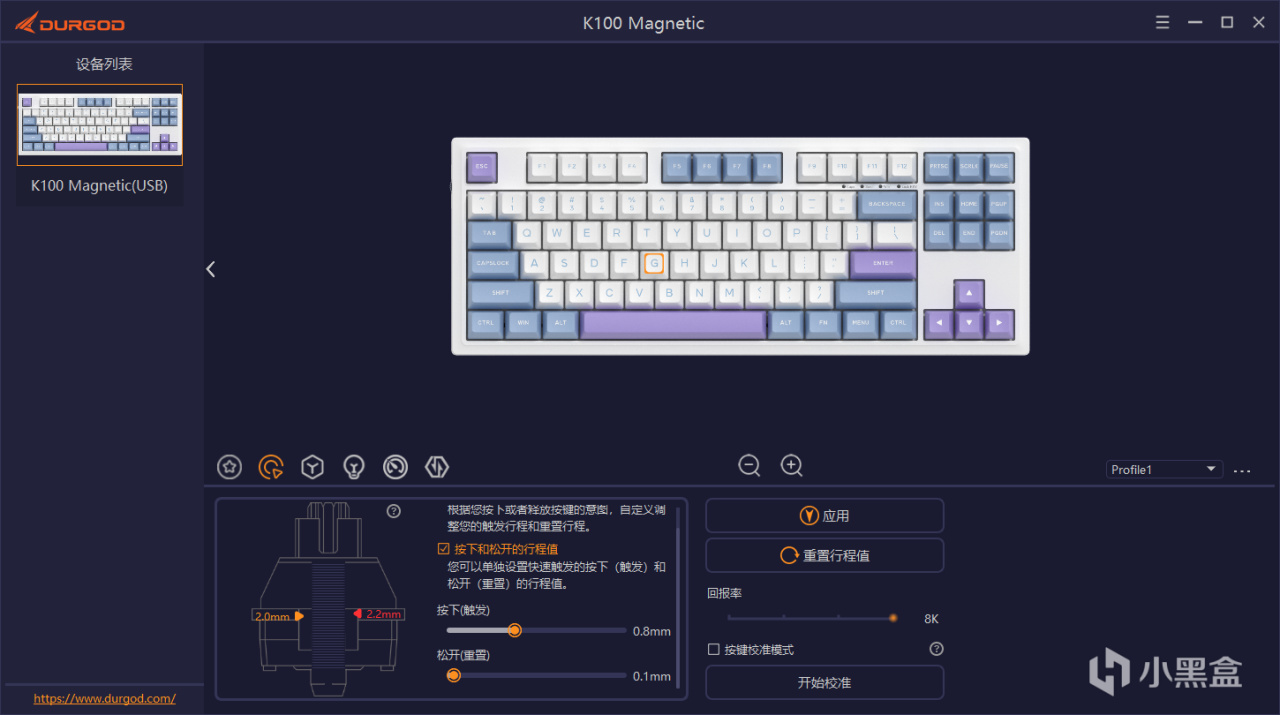Click the 8K polling rate value

[x=931, y=619]
